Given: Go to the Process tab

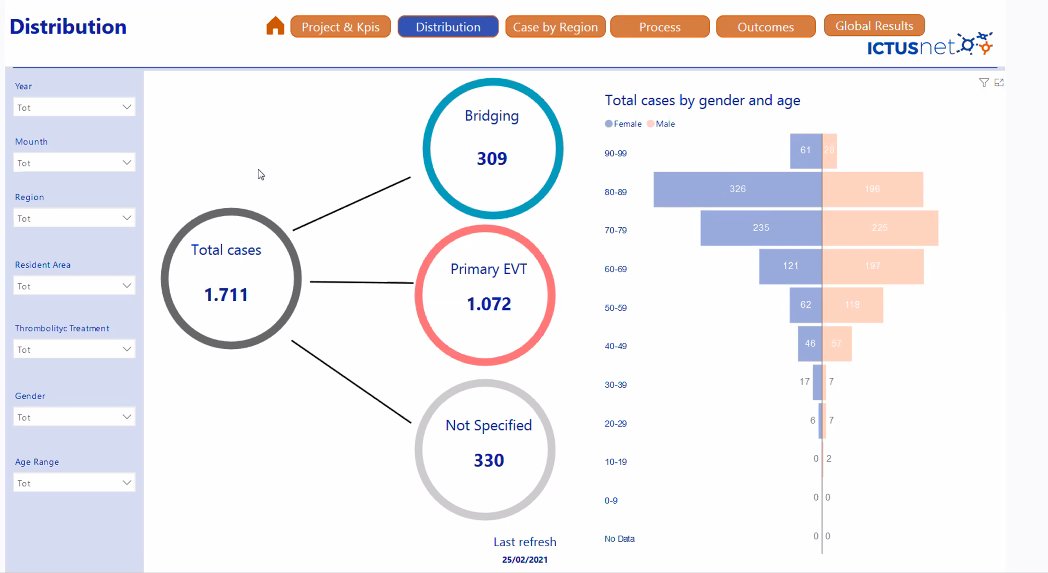Looking at the screenshot, I should (660, 27).
